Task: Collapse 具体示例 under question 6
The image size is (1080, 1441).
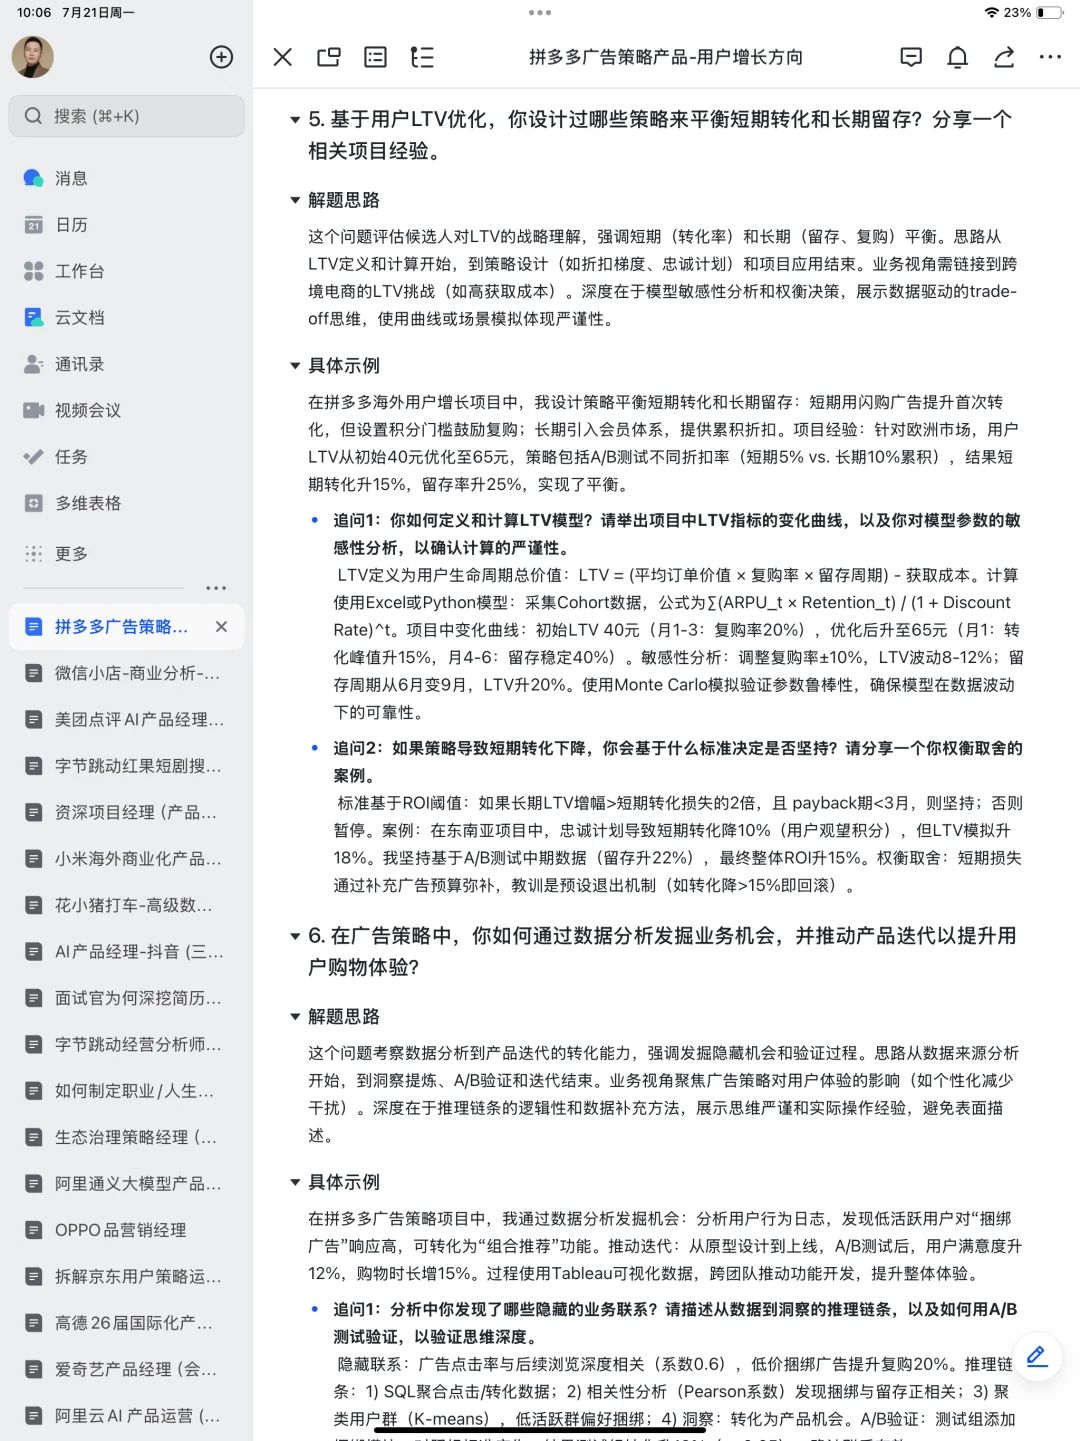Action: click(x=295, y=1182)
